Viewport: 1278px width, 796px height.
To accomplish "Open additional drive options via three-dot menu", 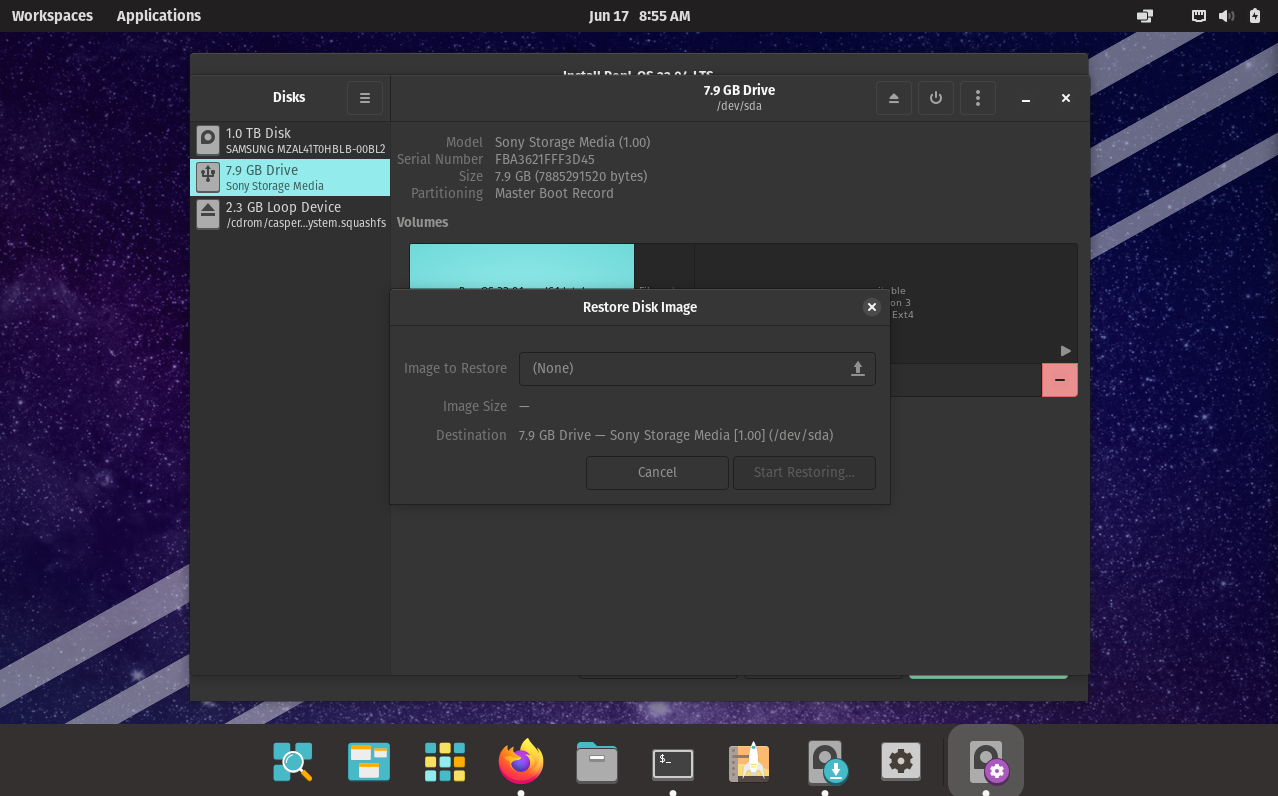I will pyautogui.click(x=977, y=98).
